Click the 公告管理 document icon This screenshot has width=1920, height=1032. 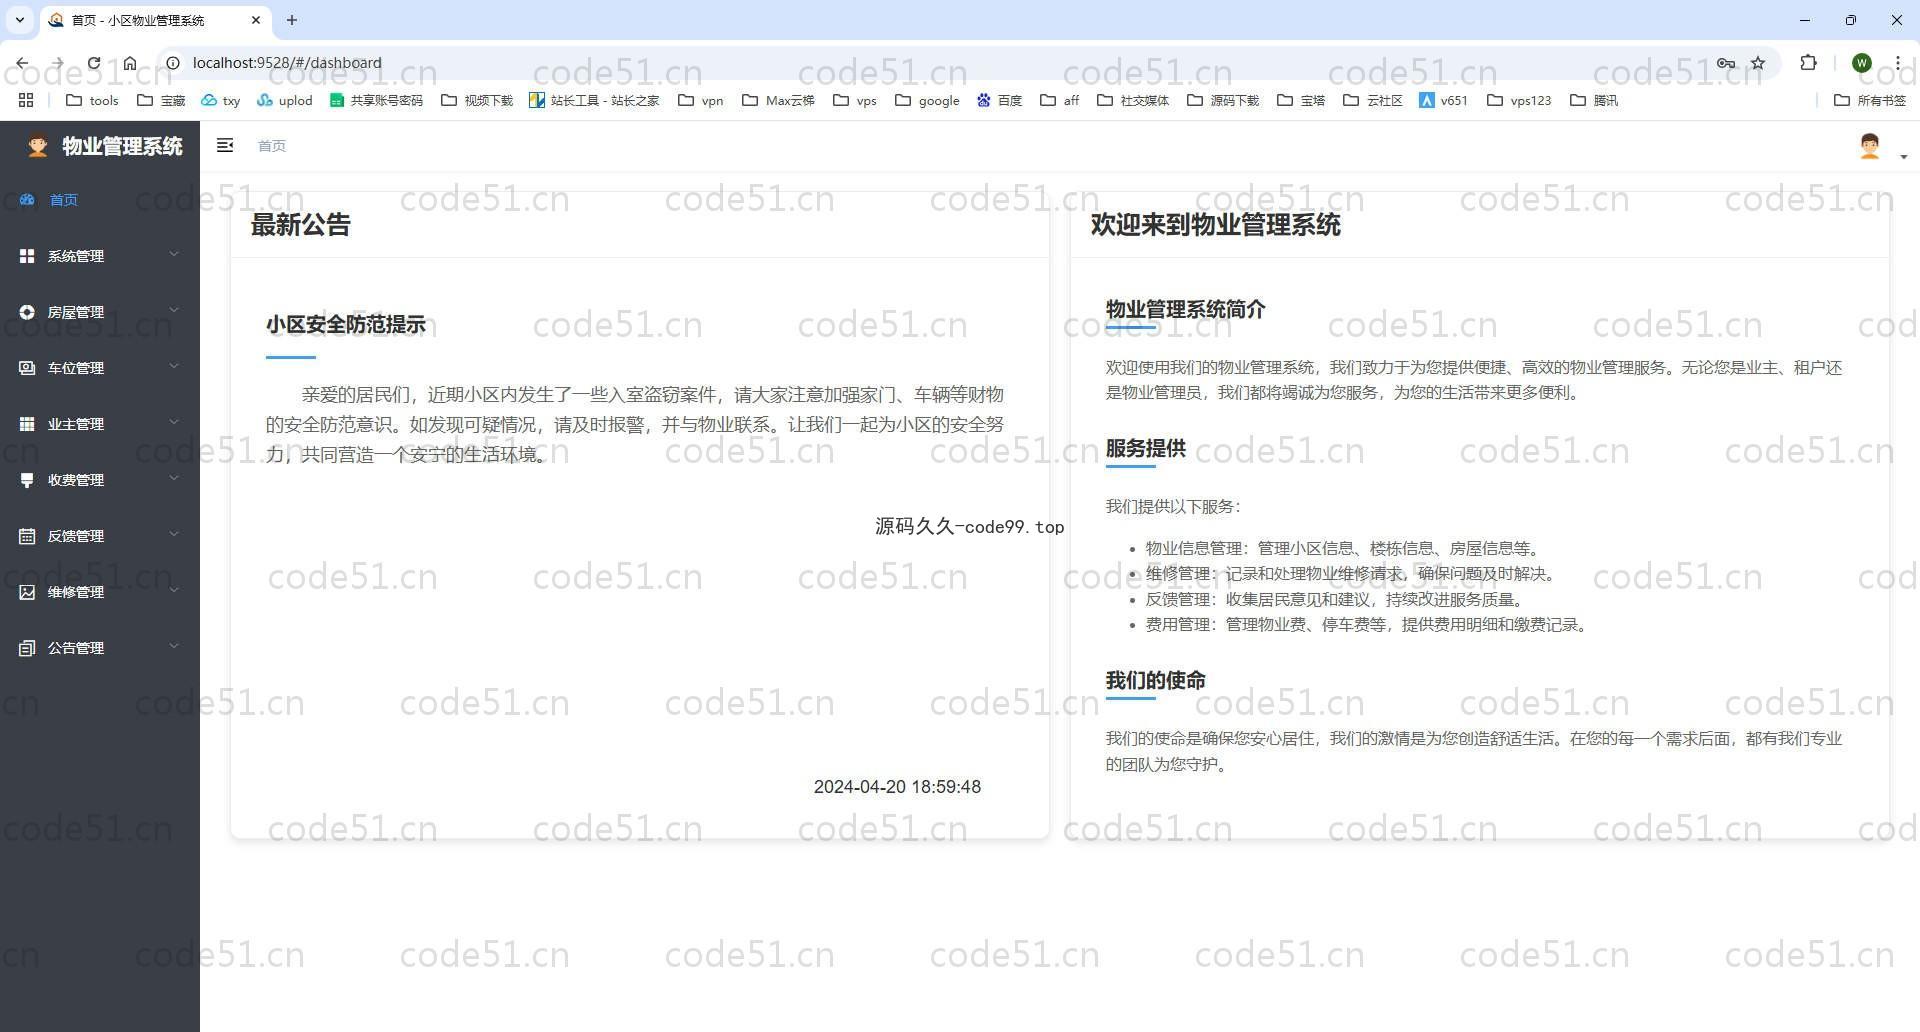tap(27, 648)
